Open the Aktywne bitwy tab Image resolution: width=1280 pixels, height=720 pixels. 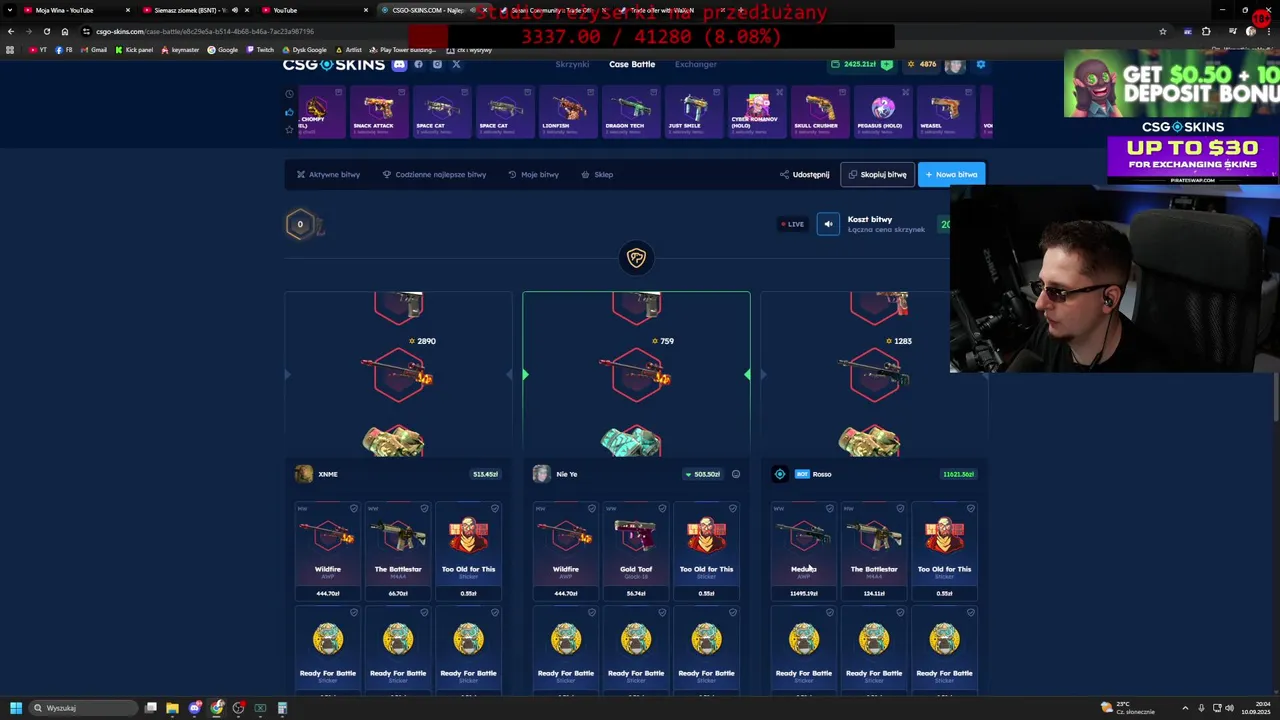click(328, 175)
